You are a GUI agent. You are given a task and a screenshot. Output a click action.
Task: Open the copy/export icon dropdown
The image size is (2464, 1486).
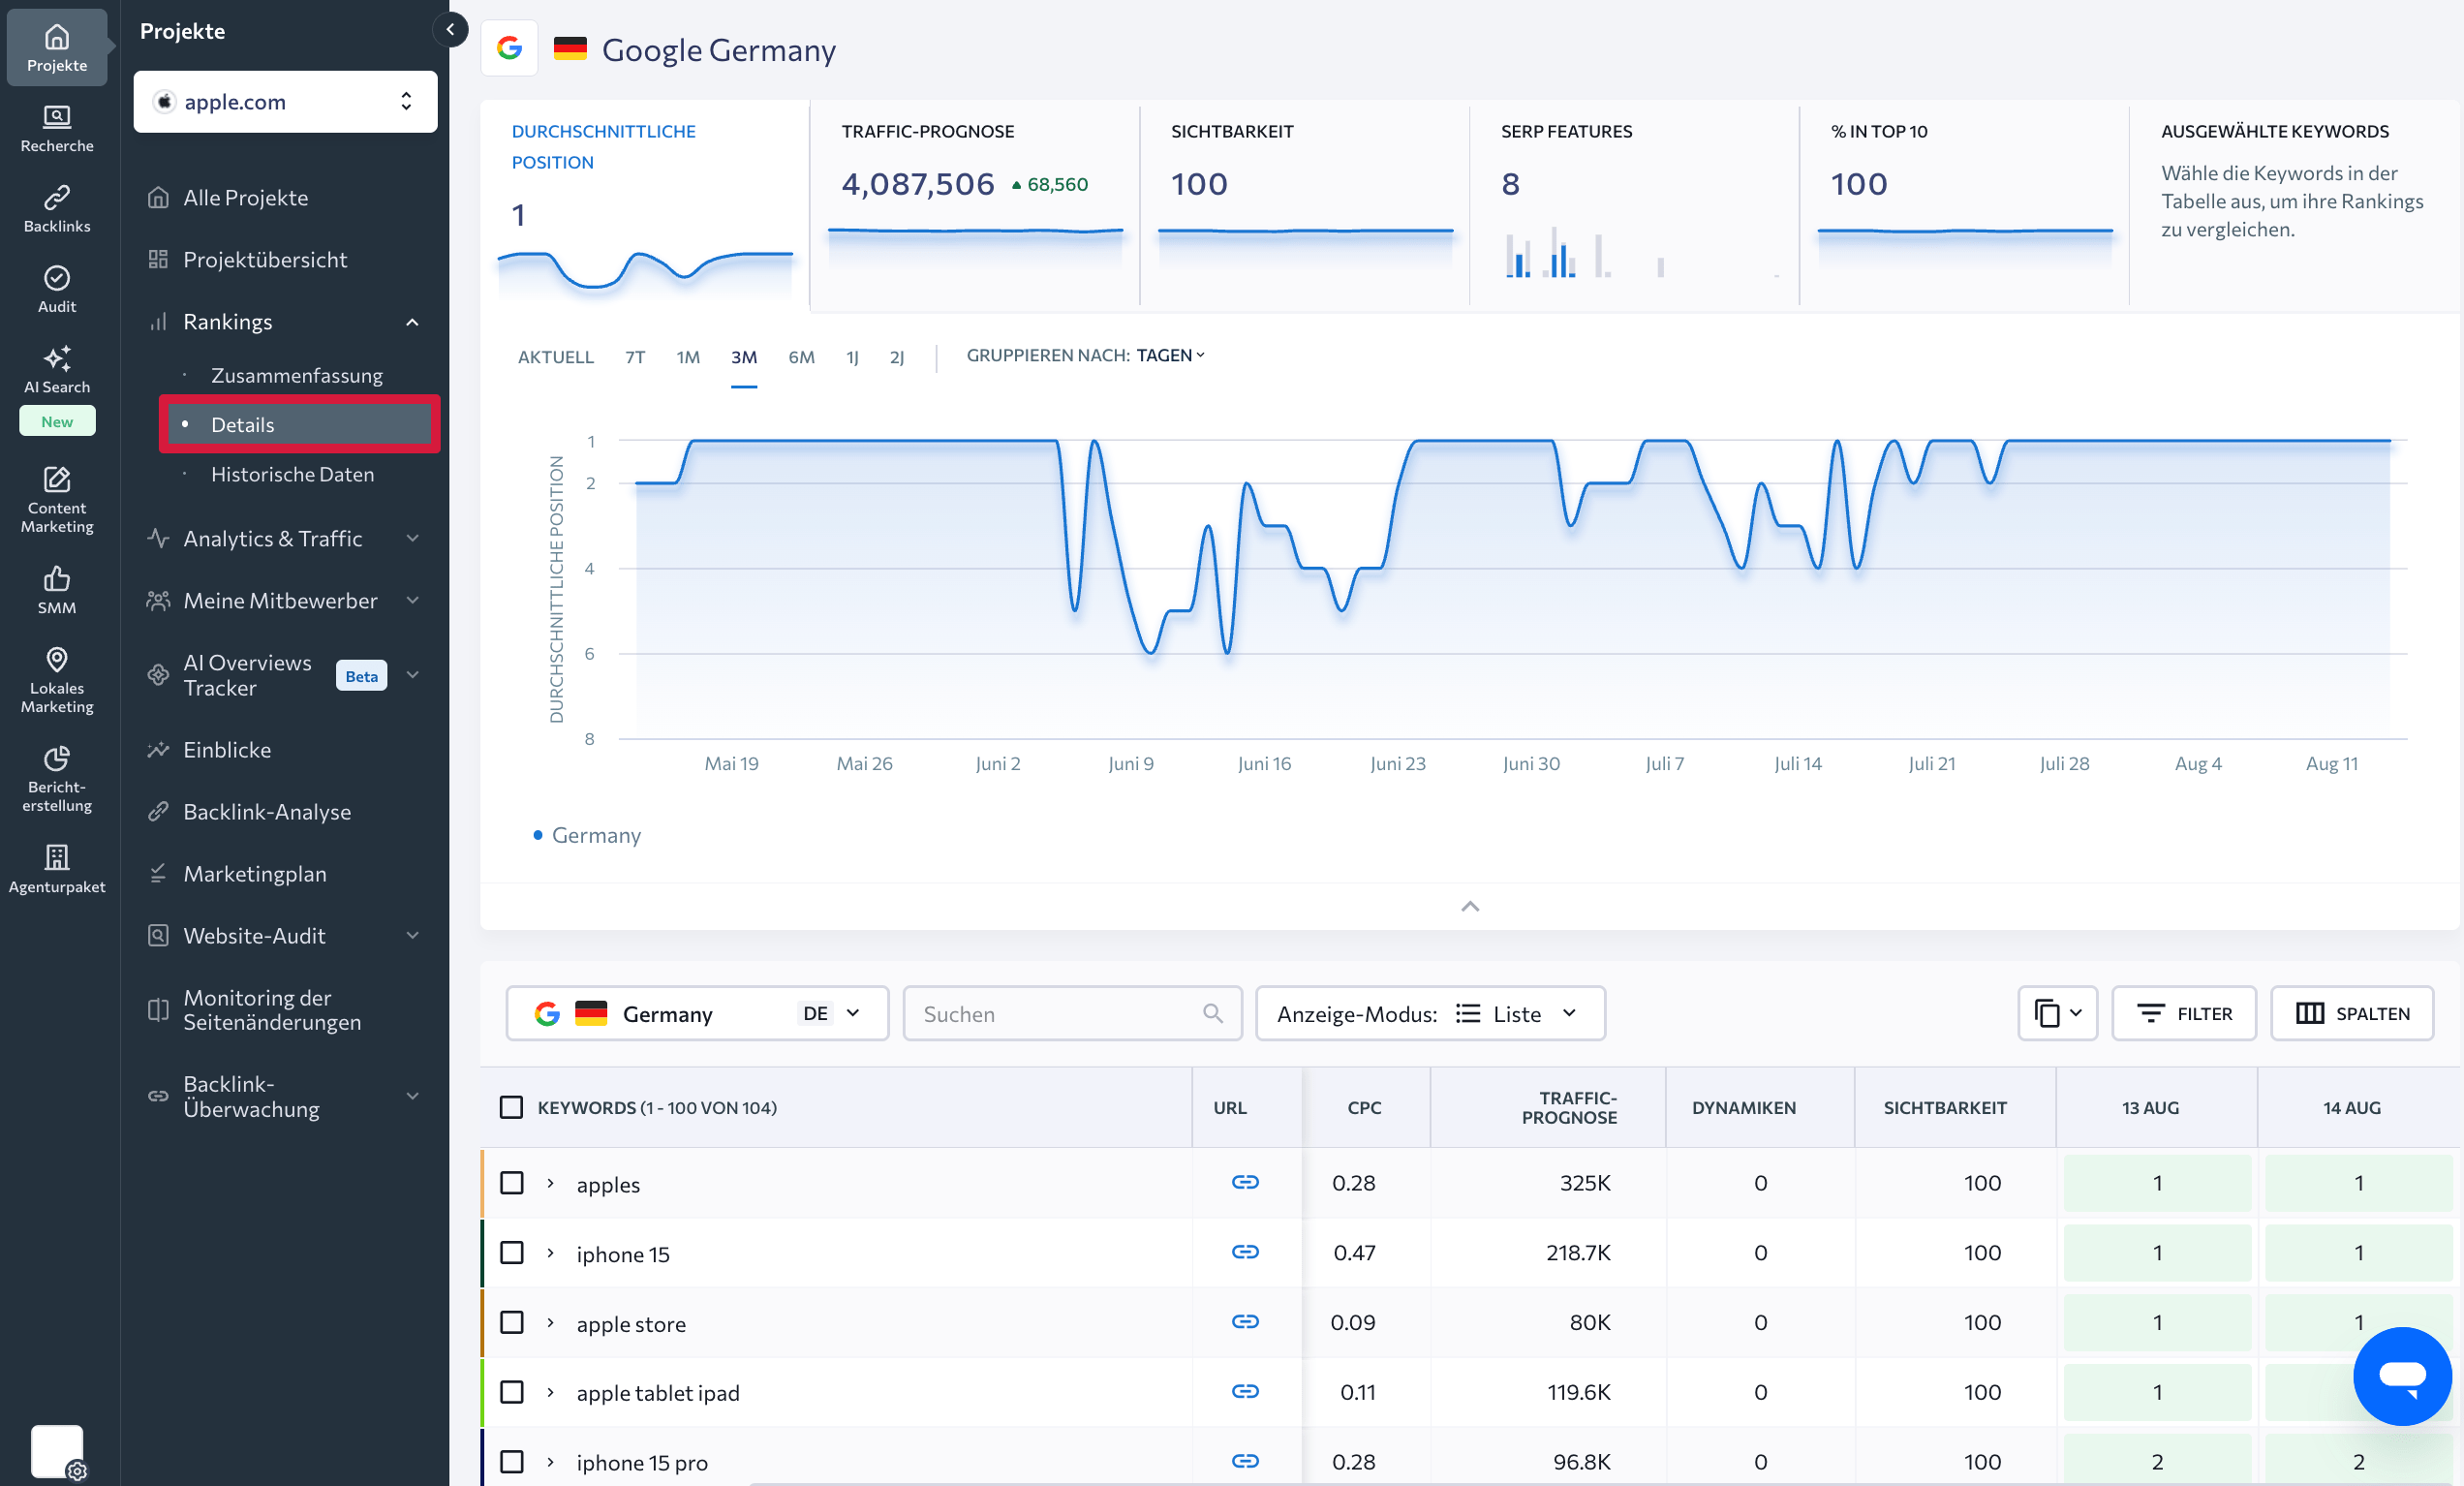click(x=2057, y=1013)
